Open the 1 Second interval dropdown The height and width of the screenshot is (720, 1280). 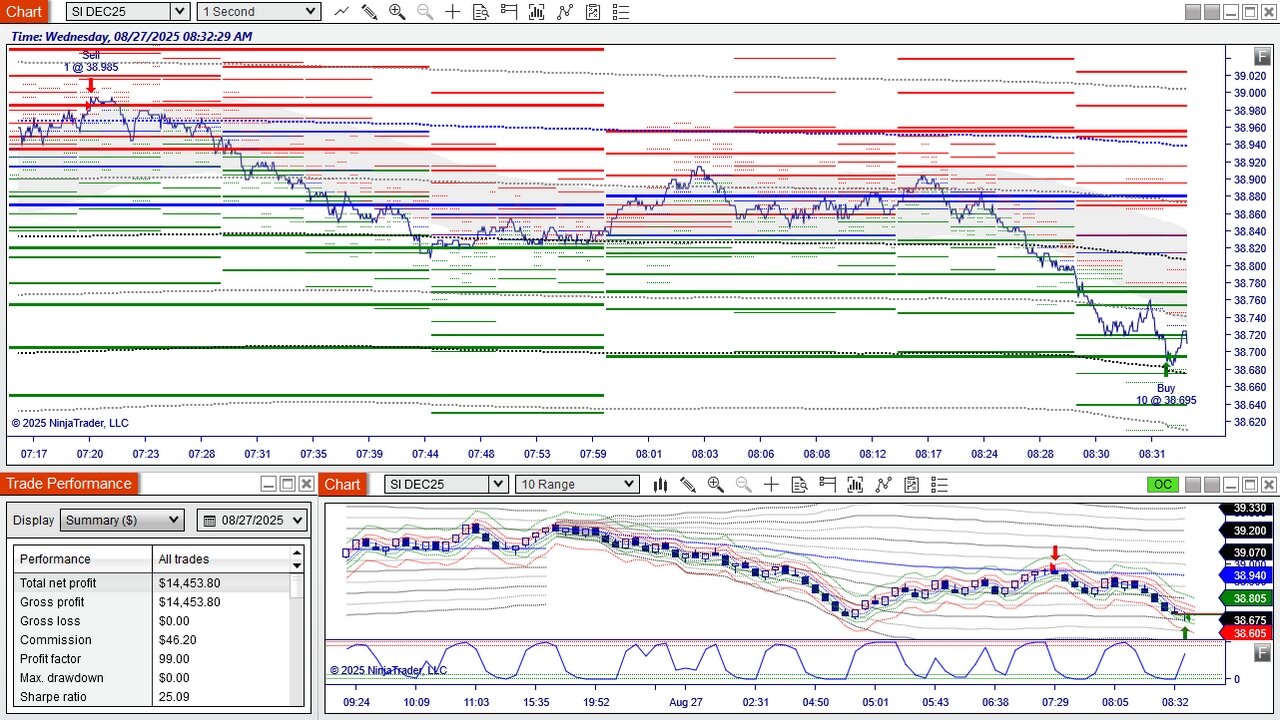click(258, 12)
